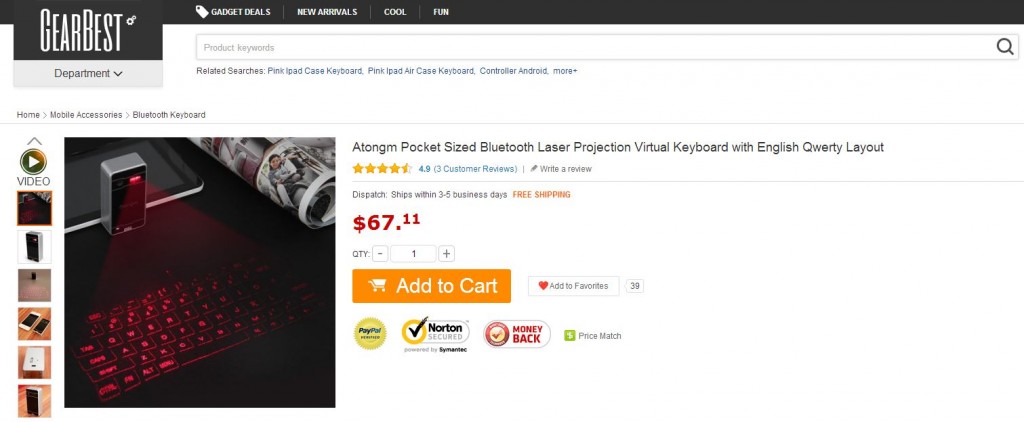
Task: Click the Add to Cart button
Action: [431, 286]
